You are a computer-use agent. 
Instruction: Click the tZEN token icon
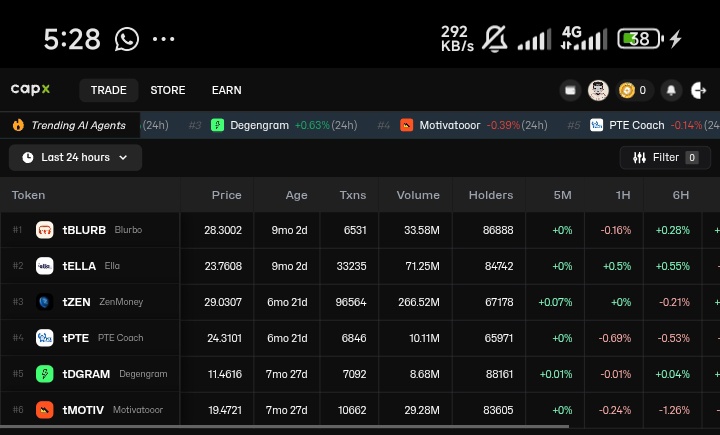click(x=45, y=302)
